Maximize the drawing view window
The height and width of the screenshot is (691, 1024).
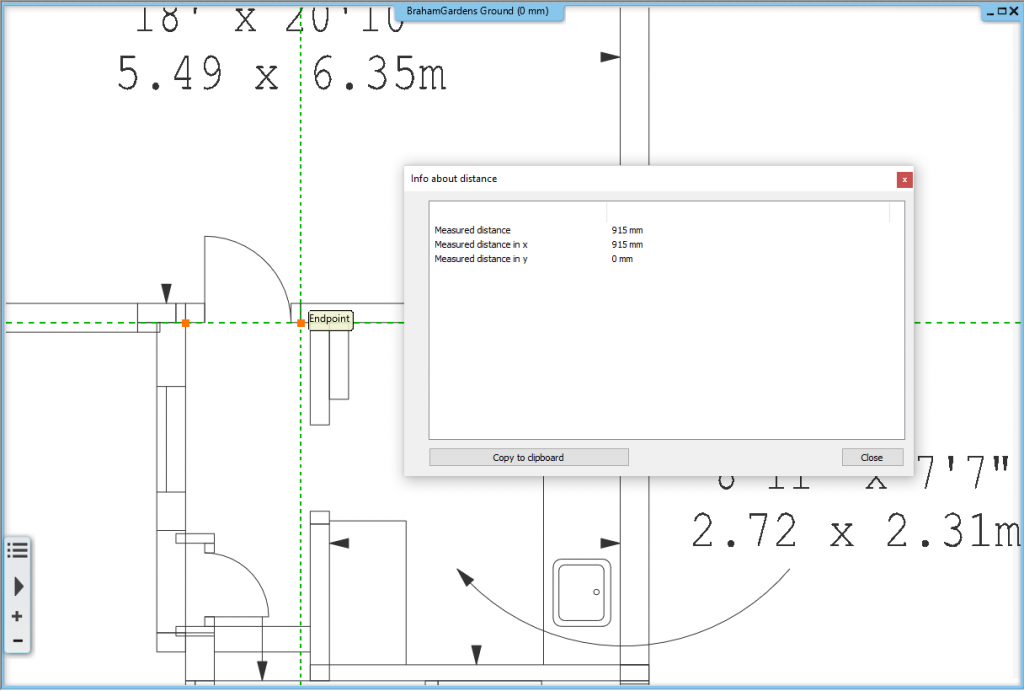pos(1002,11)
